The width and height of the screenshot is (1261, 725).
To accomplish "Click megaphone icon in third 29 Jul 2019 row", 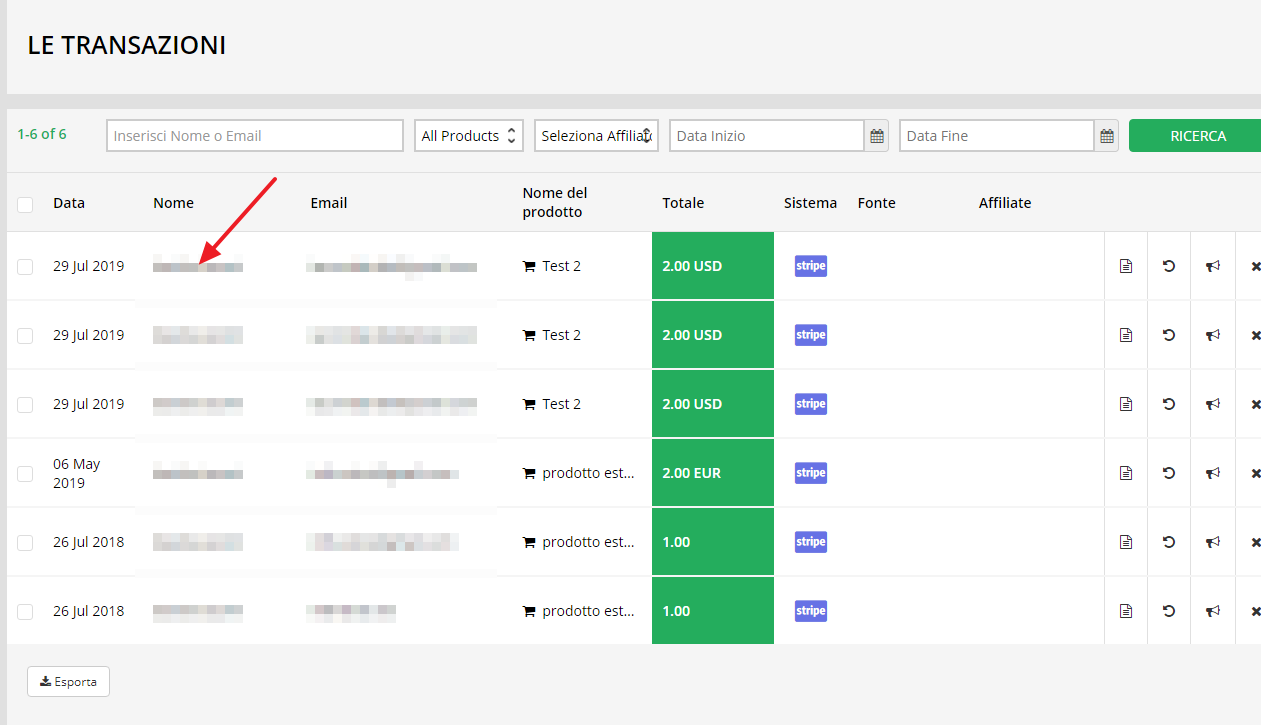I will coord(1213,404).
